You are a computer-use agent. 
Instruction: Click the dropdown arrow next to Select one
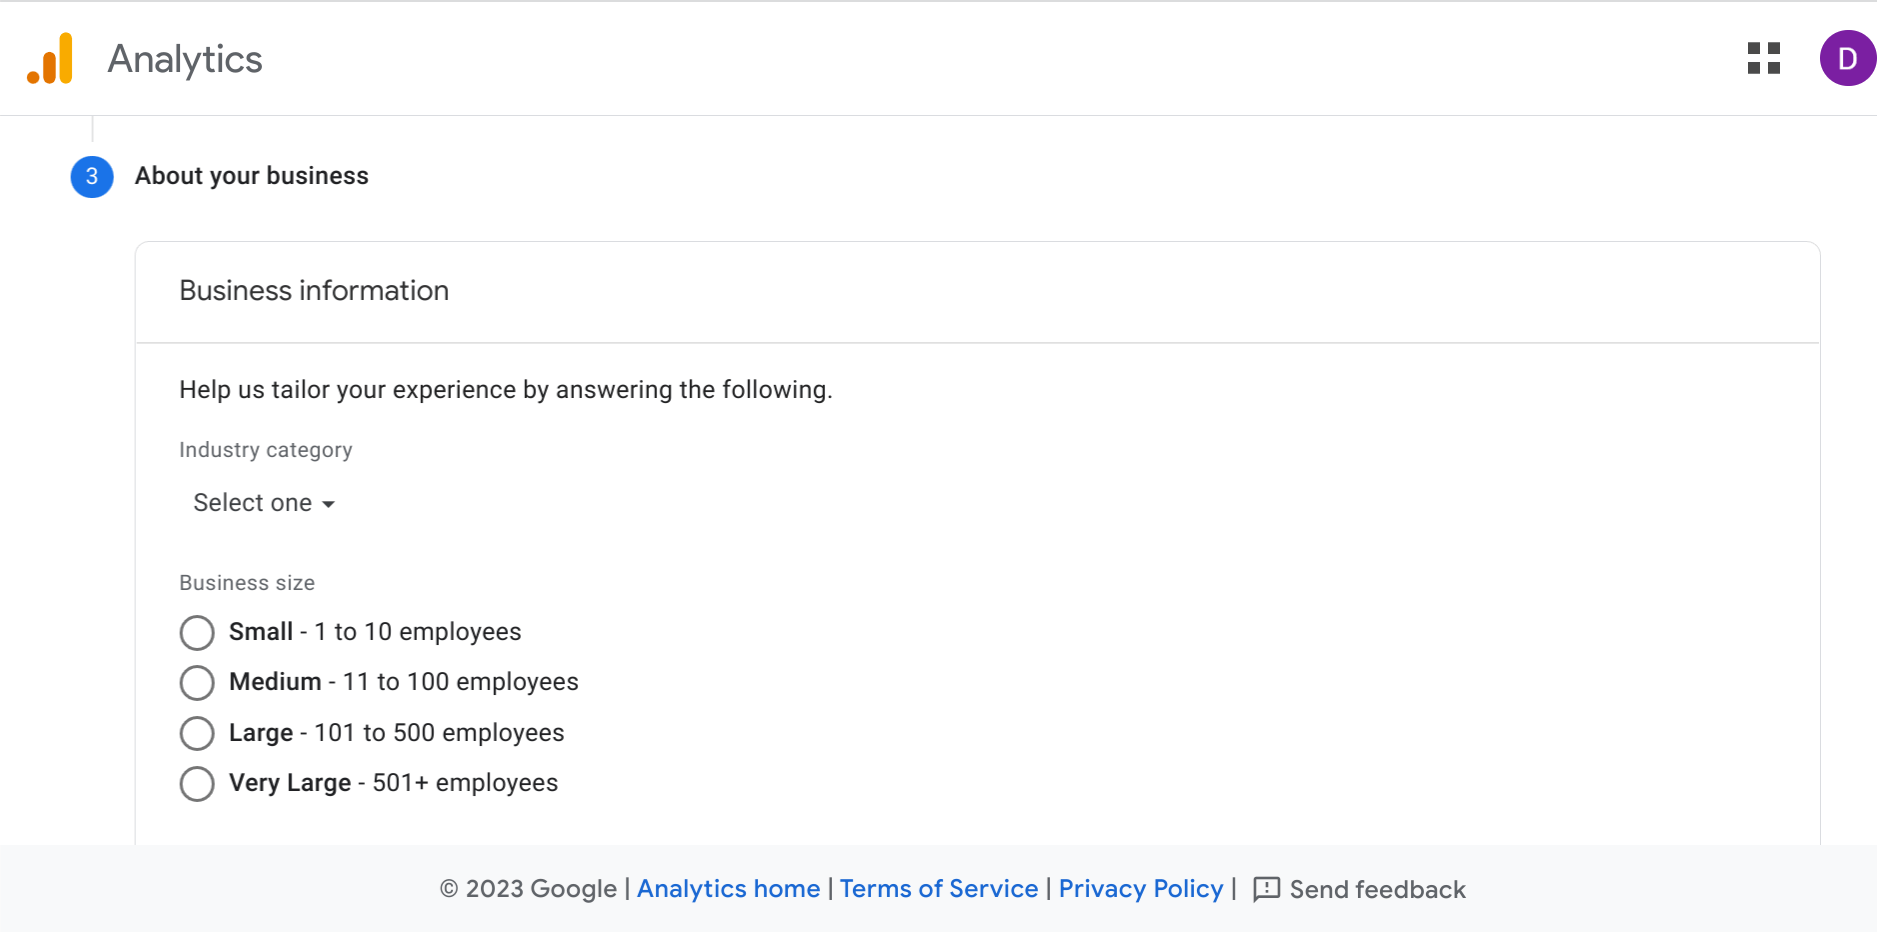click(330, 504)
